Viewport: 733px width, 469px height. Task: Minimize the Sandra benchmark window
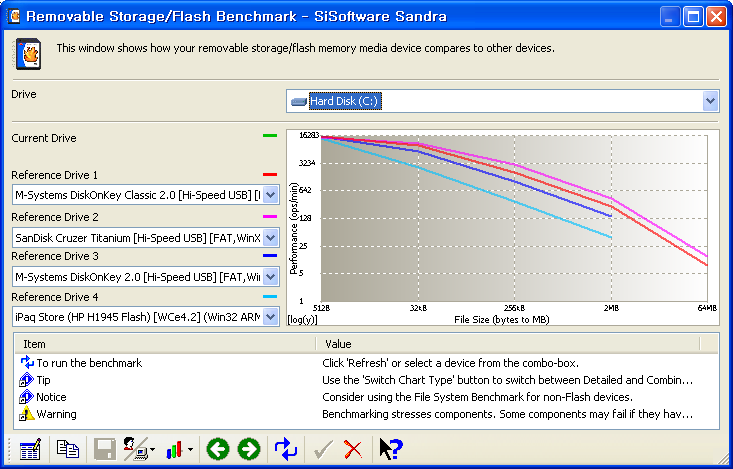[x=670, y=17]
